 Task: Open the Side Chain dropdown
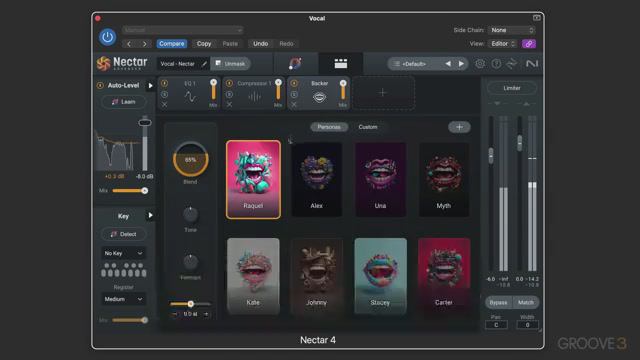pos(512,30)
